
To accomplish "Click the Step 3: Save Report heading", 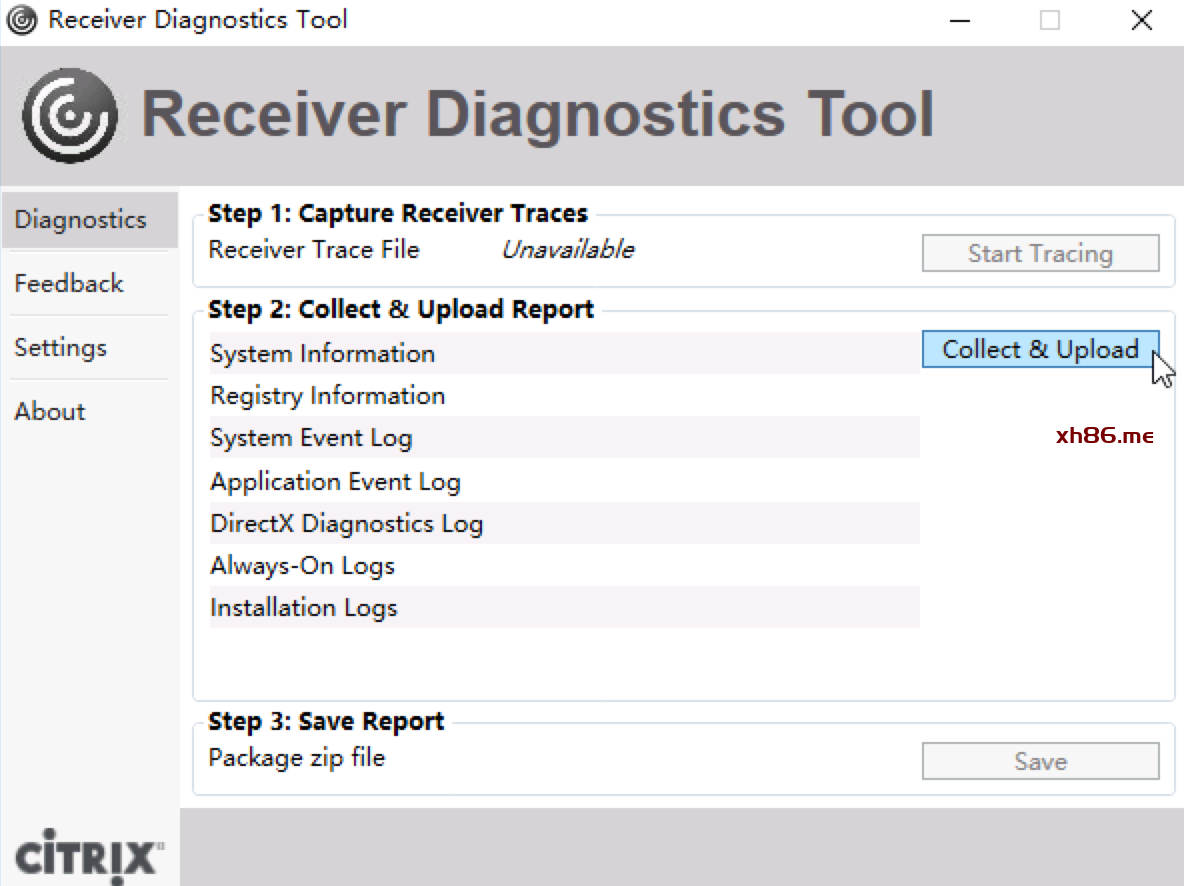I will 326,721.
